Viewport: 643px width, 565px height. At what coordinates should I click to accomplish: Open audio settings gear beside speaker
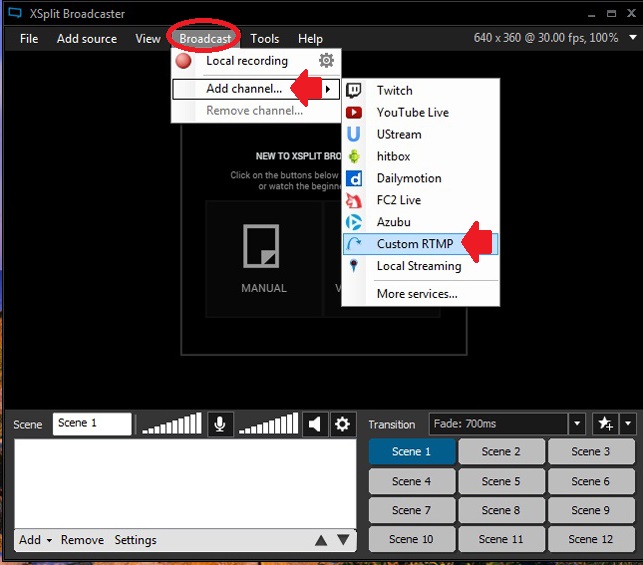coord(343,424)
